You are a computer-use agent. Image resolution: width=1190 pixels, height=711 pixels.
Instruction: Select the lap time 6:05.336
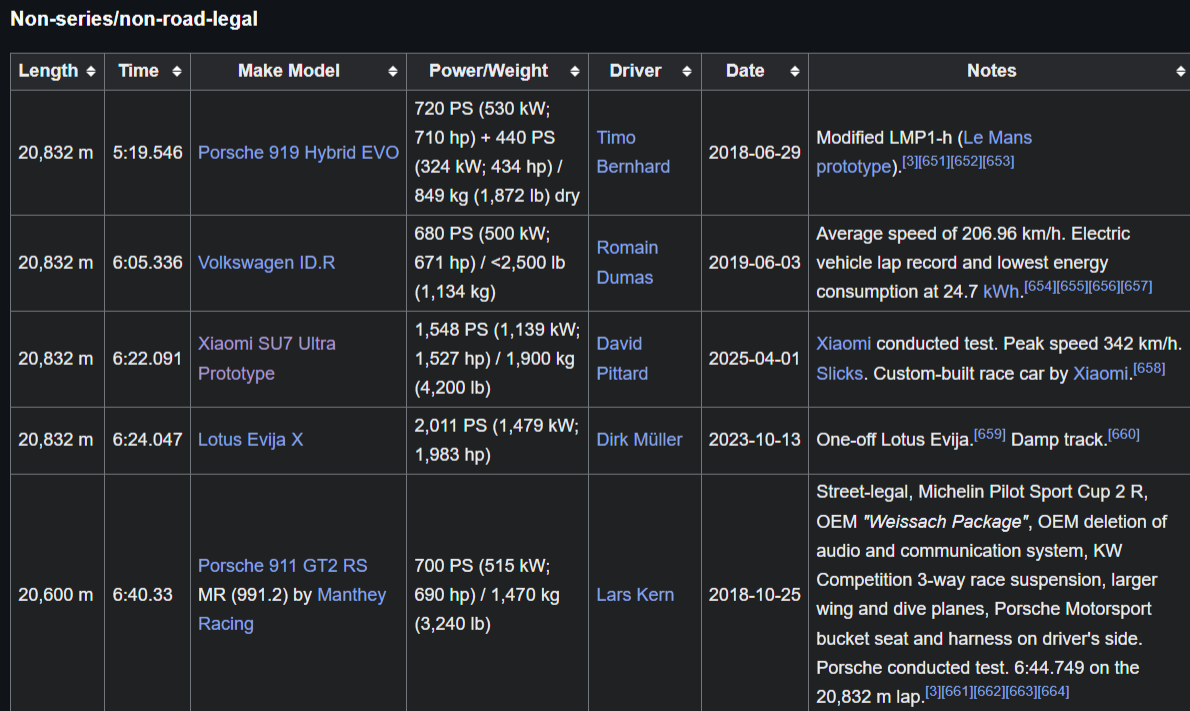point(147,263)
